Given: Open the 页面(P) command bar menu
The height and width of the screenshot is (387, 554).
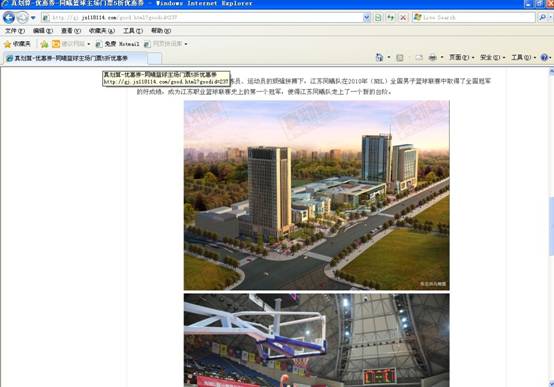Looking at the screenshot, I should pyautogui.click(x=461, y=57).
